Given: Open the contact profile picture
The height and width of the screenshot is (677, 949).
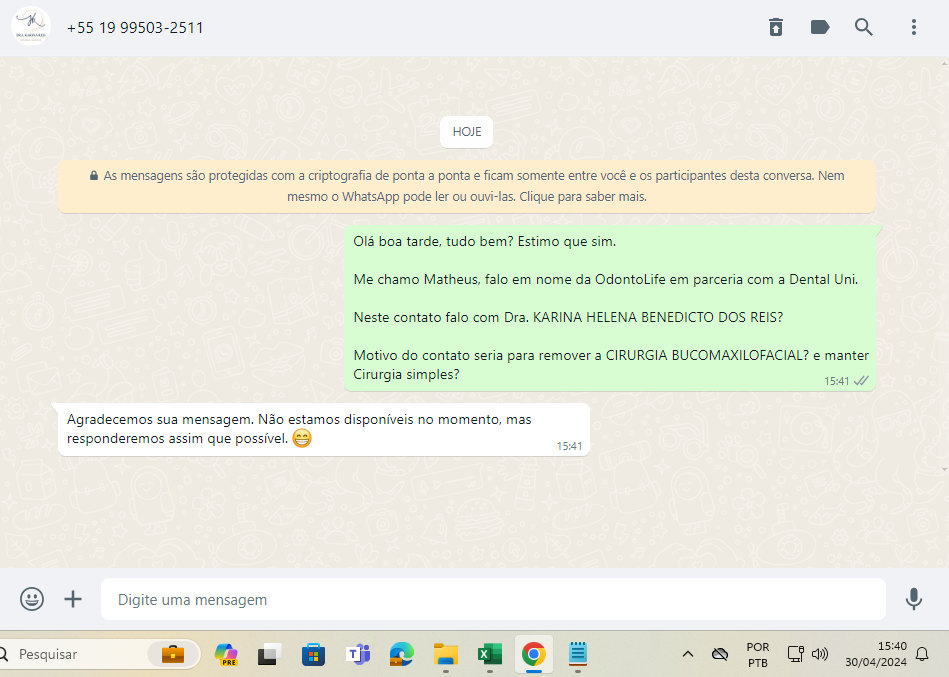Looking at the screenshot, I should pyautogui.click(x=31, y=27).
